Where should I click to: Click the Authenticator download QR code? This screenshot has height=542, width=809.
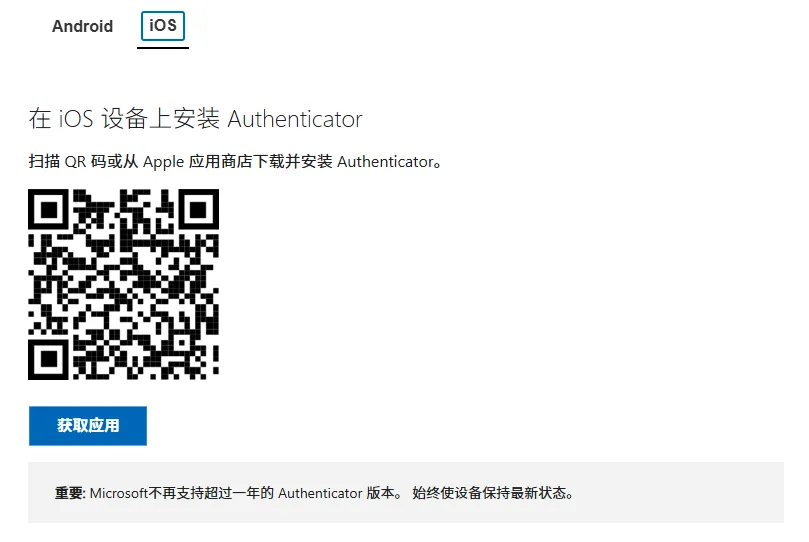[x=123, y=284]
